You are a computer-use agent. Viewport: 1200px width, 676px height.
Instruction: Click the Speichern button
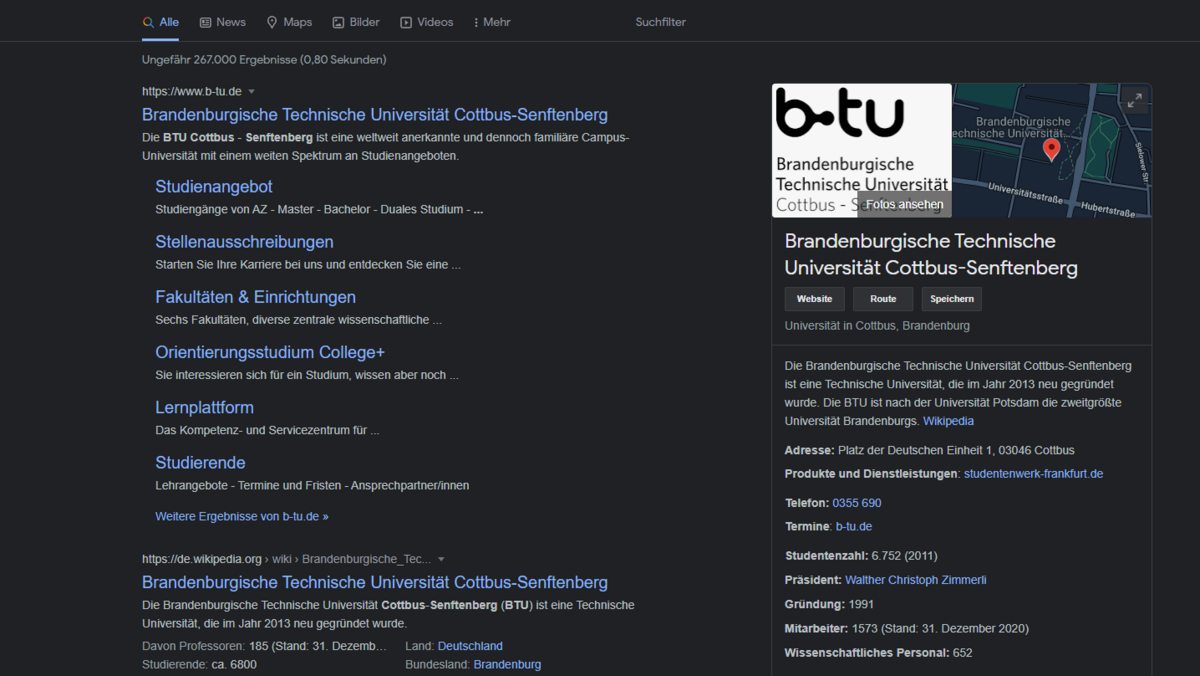click(x=951, y=298)
